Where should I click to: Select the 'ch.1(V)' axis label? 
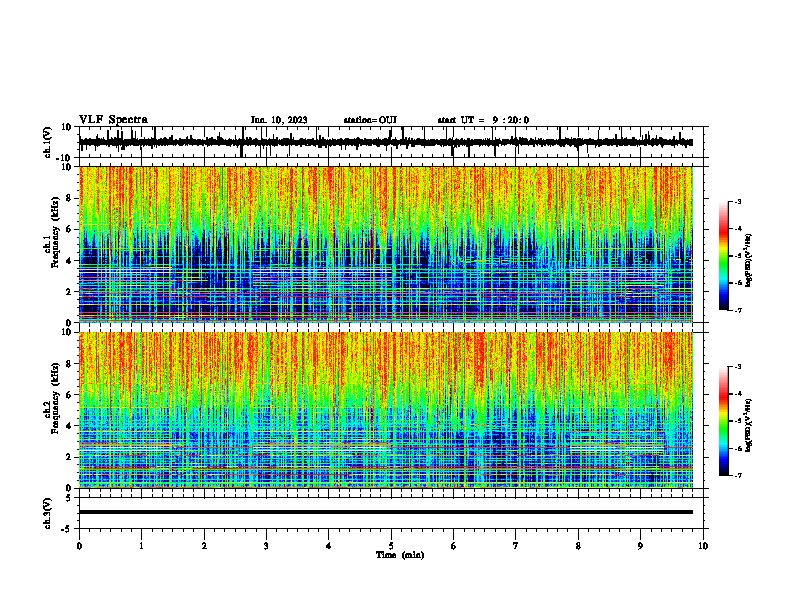click(x=47, y=142)
